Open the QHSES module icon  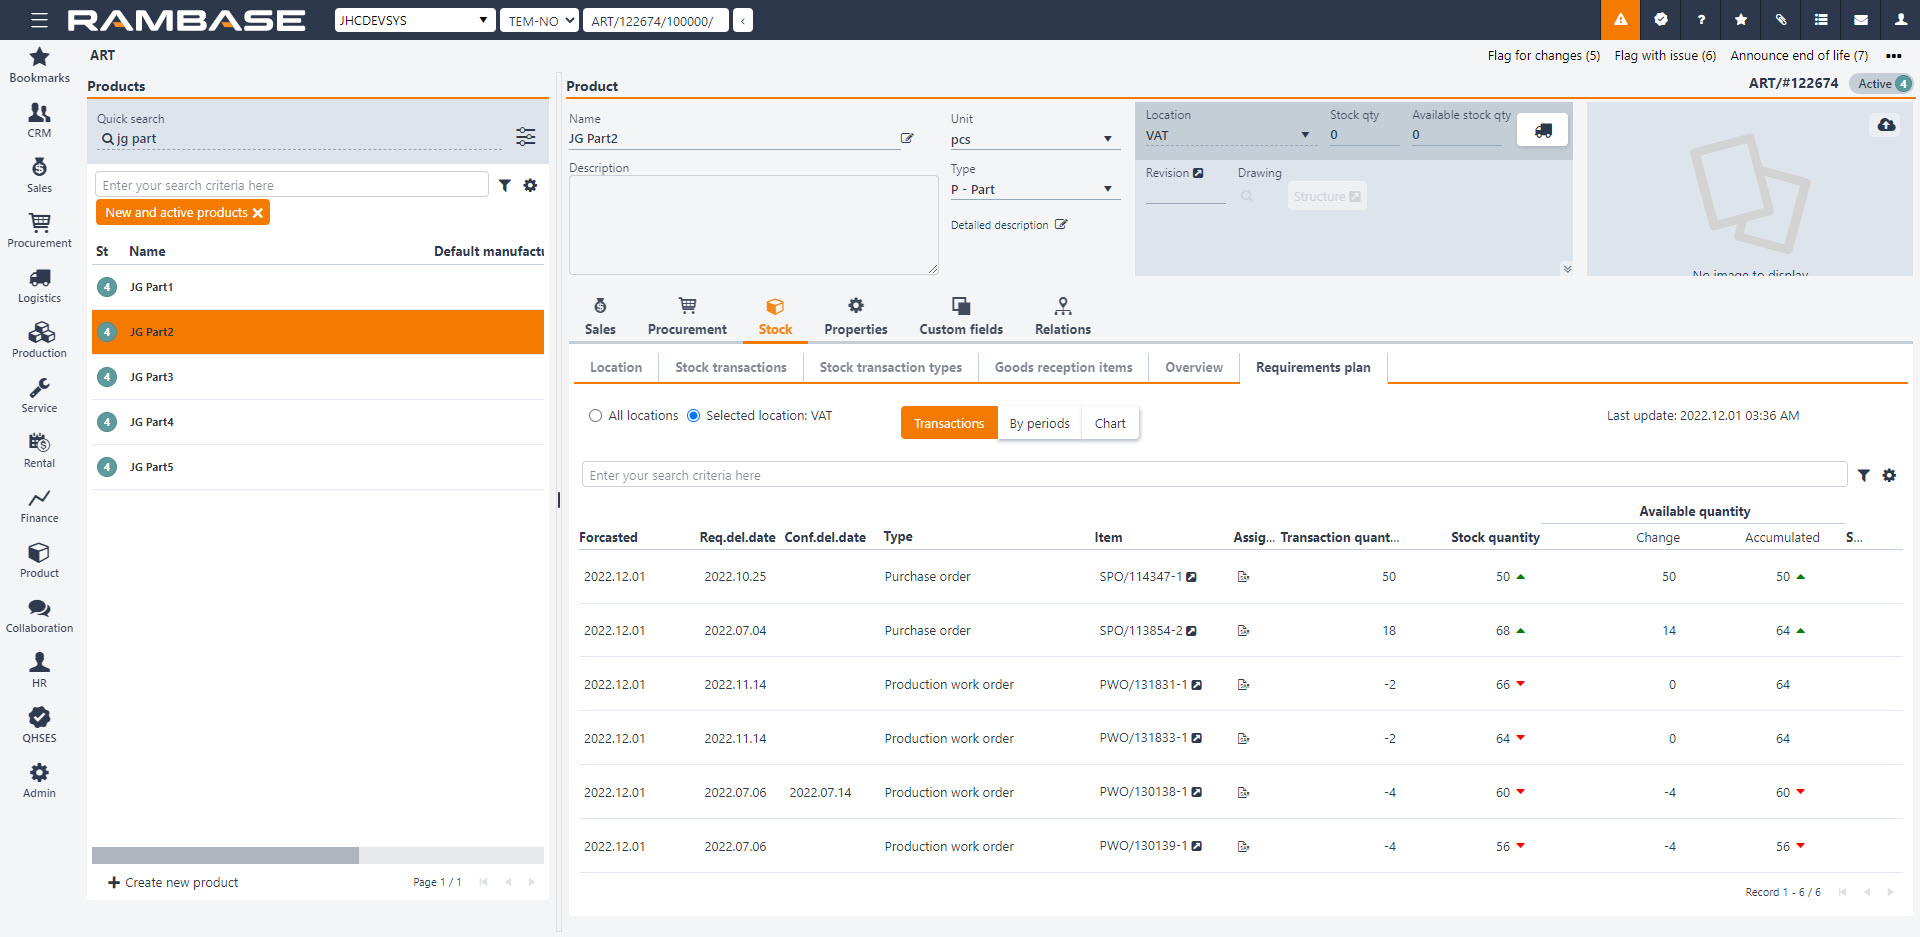click(x=39, y=725)
